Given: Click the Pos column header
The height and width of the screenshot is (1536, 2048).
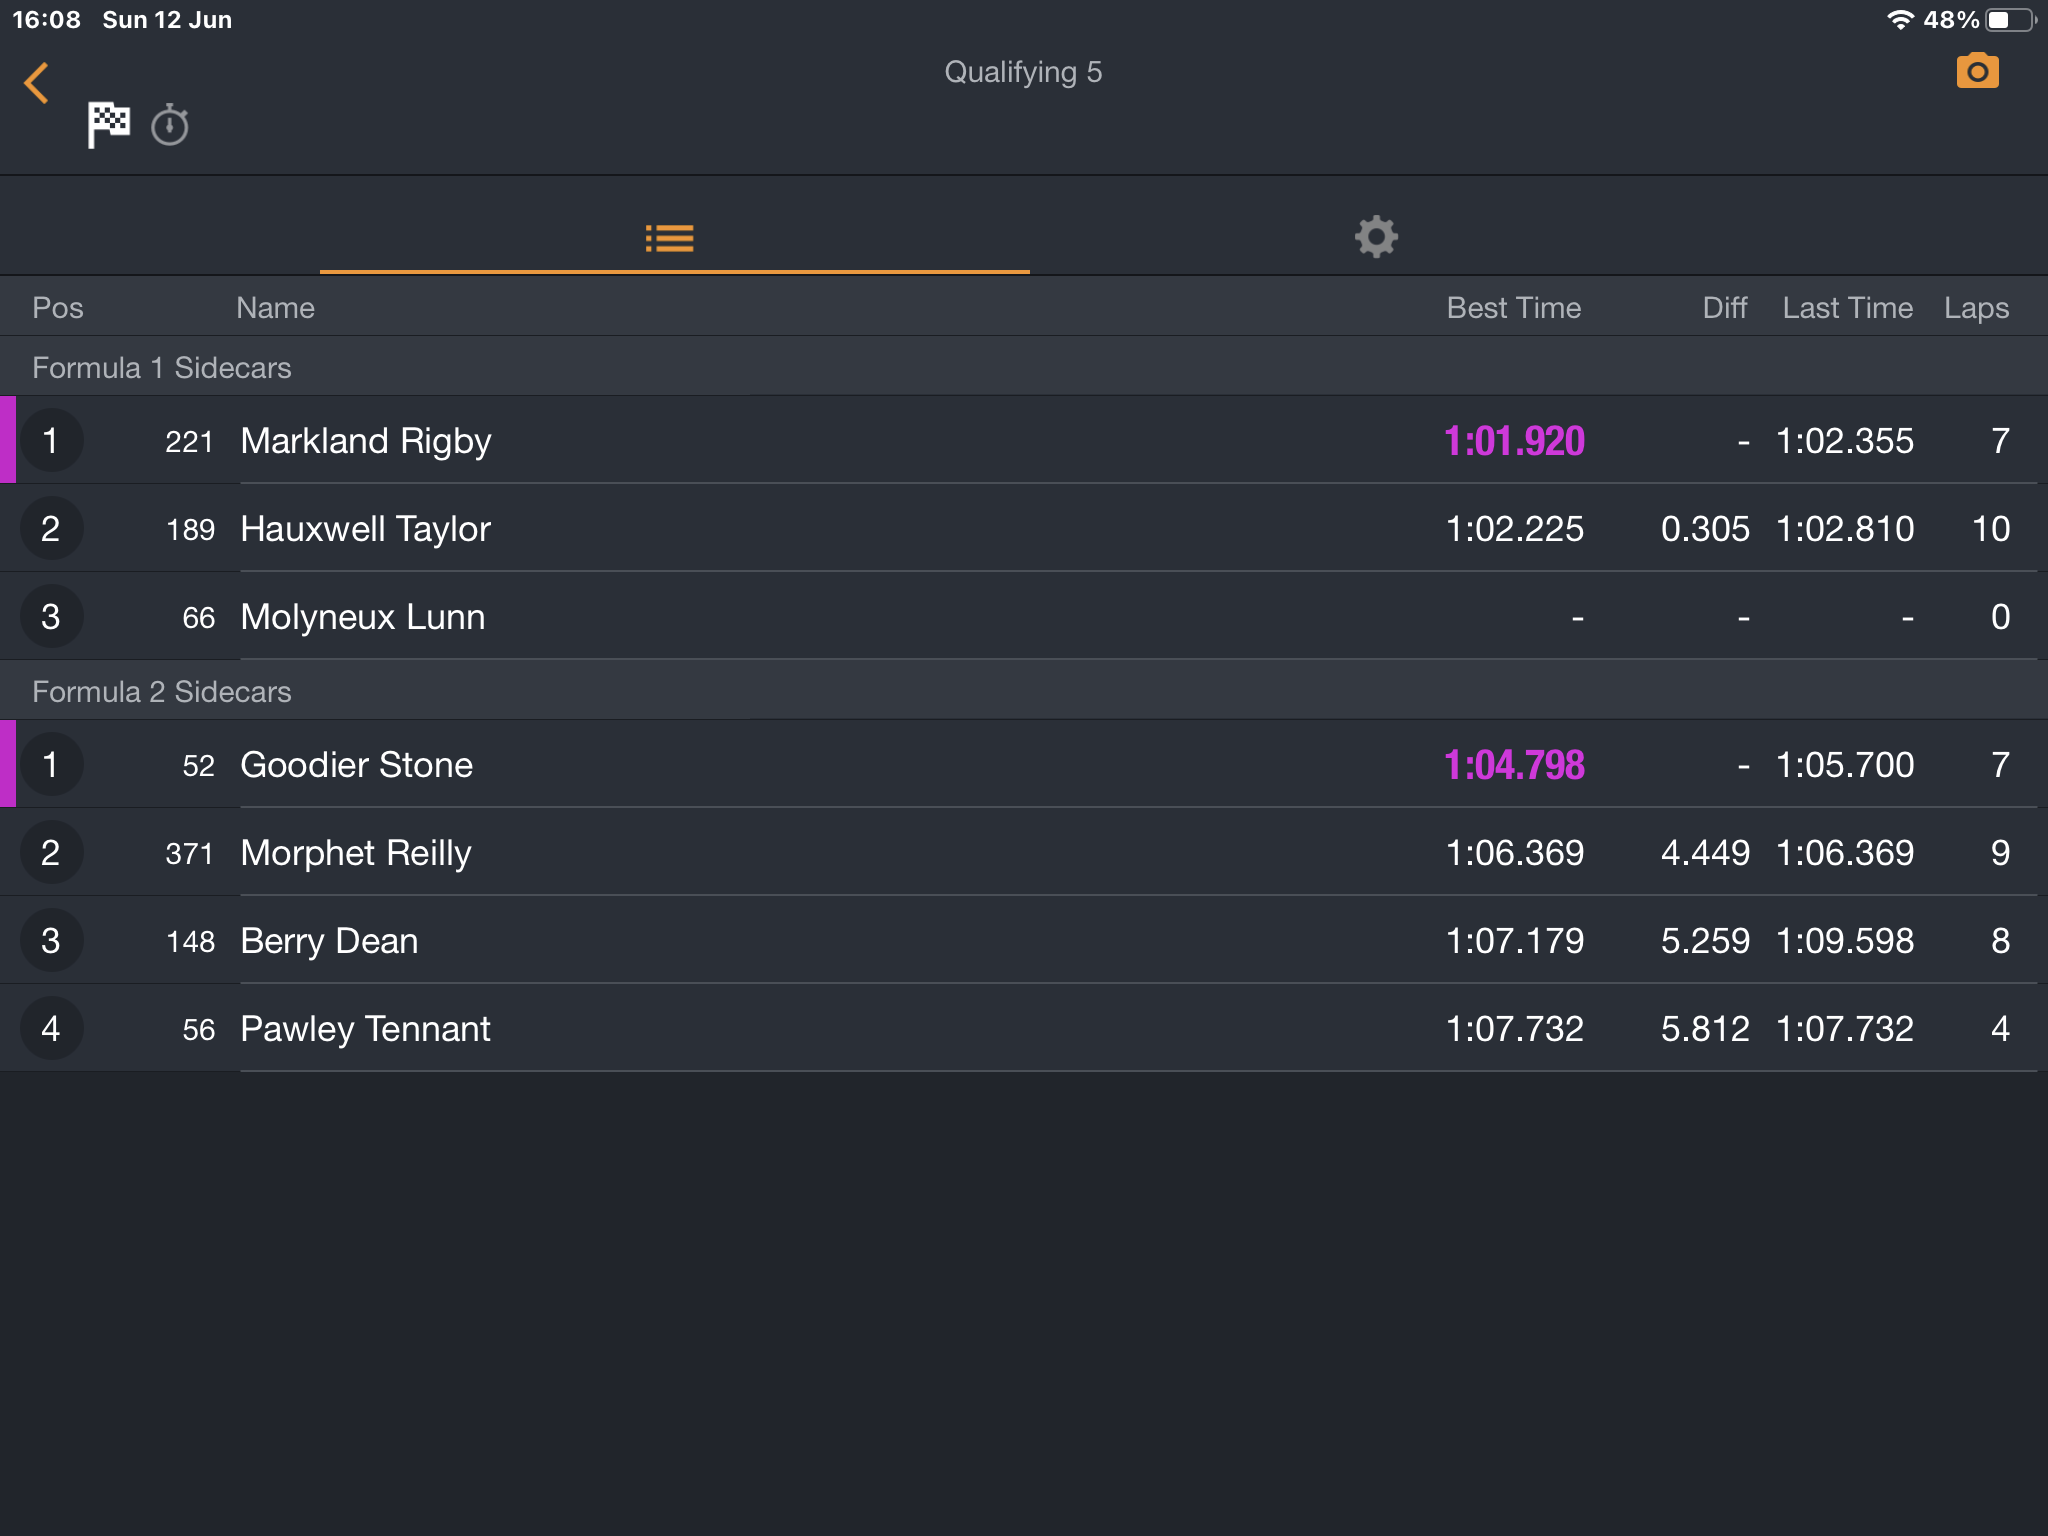Looking at the screenshot, I should [58, 308].
